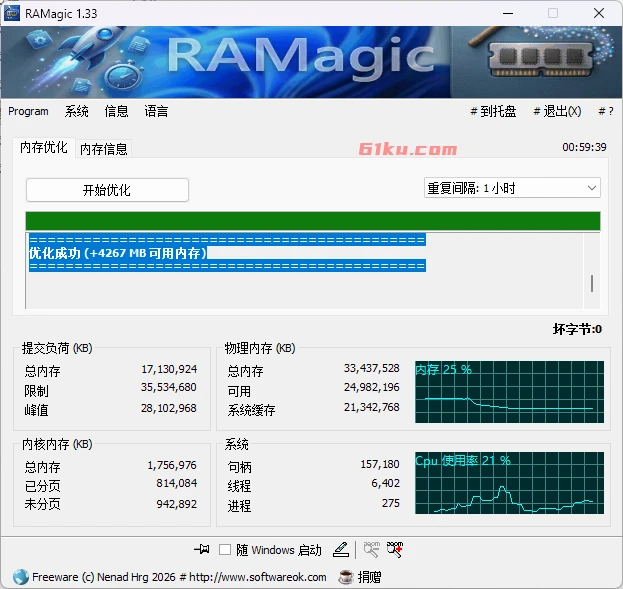Click the 系统缓存 value 21,342,768
This screenshot has height=589, width=623.
[x=371, y=407]
